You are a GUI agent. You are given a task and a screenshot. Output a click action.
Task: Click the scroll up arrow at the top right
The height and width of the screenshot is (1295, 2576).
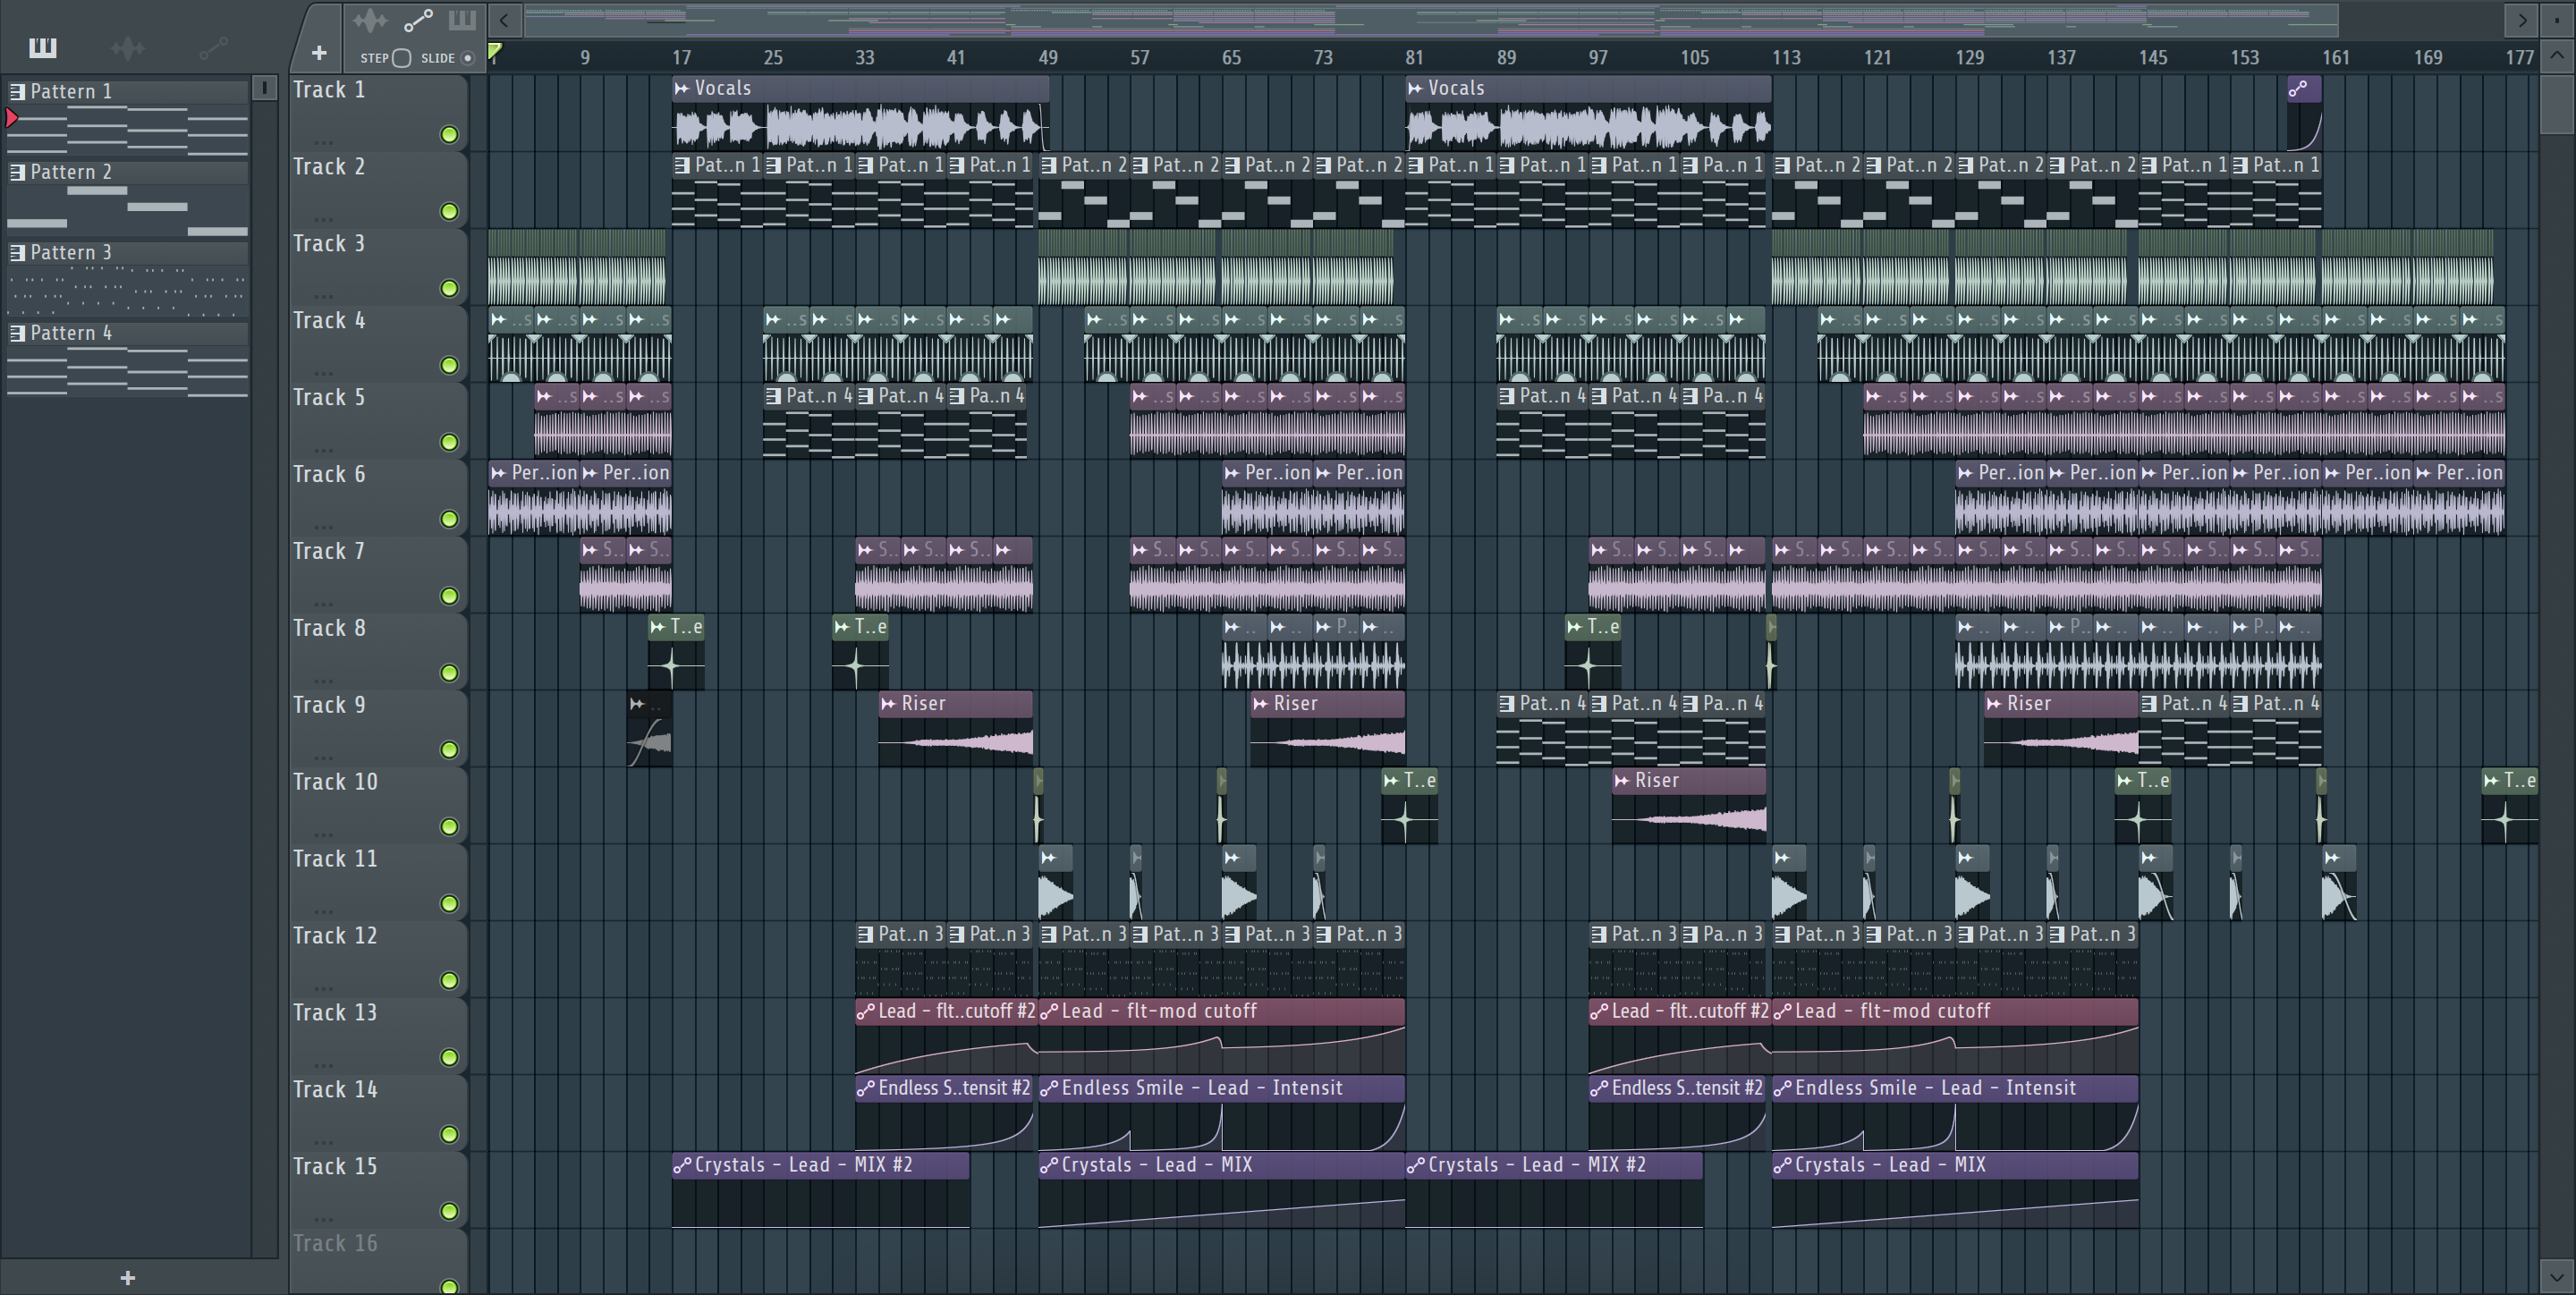(2558, 56)
